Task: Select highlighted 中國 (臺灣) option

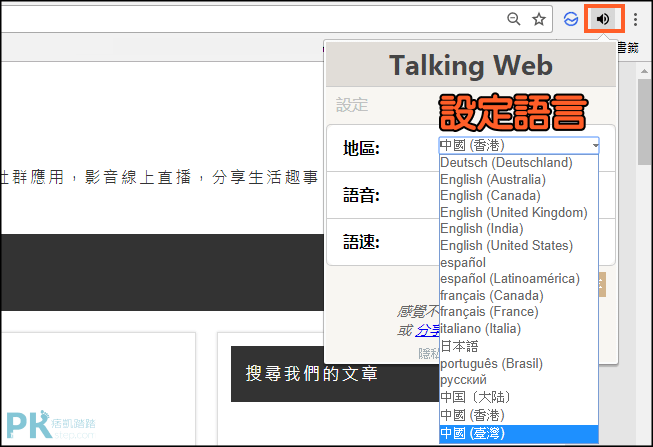Action: pyautogui.click(x=519, y=434)
